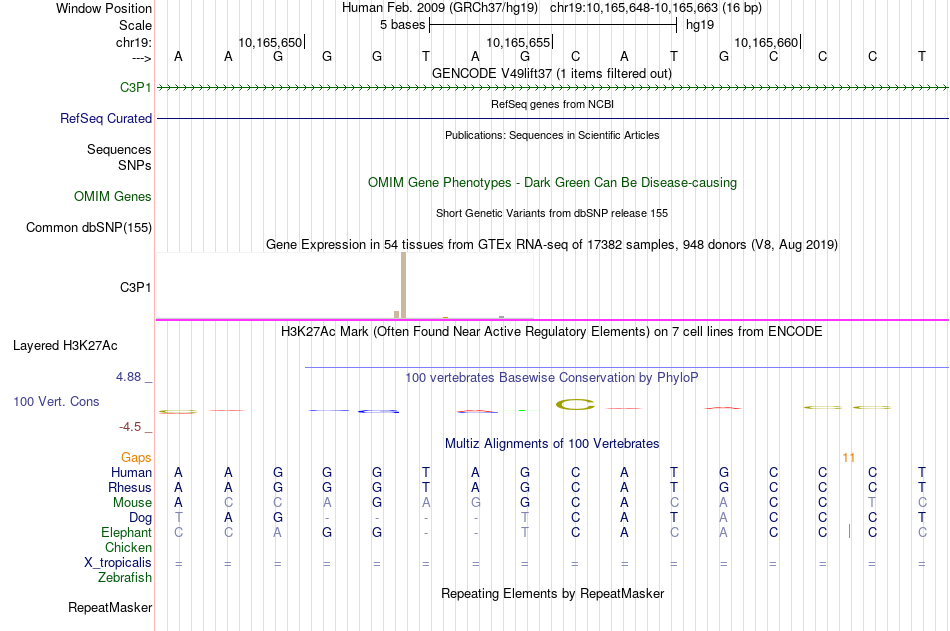
Task: Click the 10,165,655 position marker
Action: click(x=519, y=42)
